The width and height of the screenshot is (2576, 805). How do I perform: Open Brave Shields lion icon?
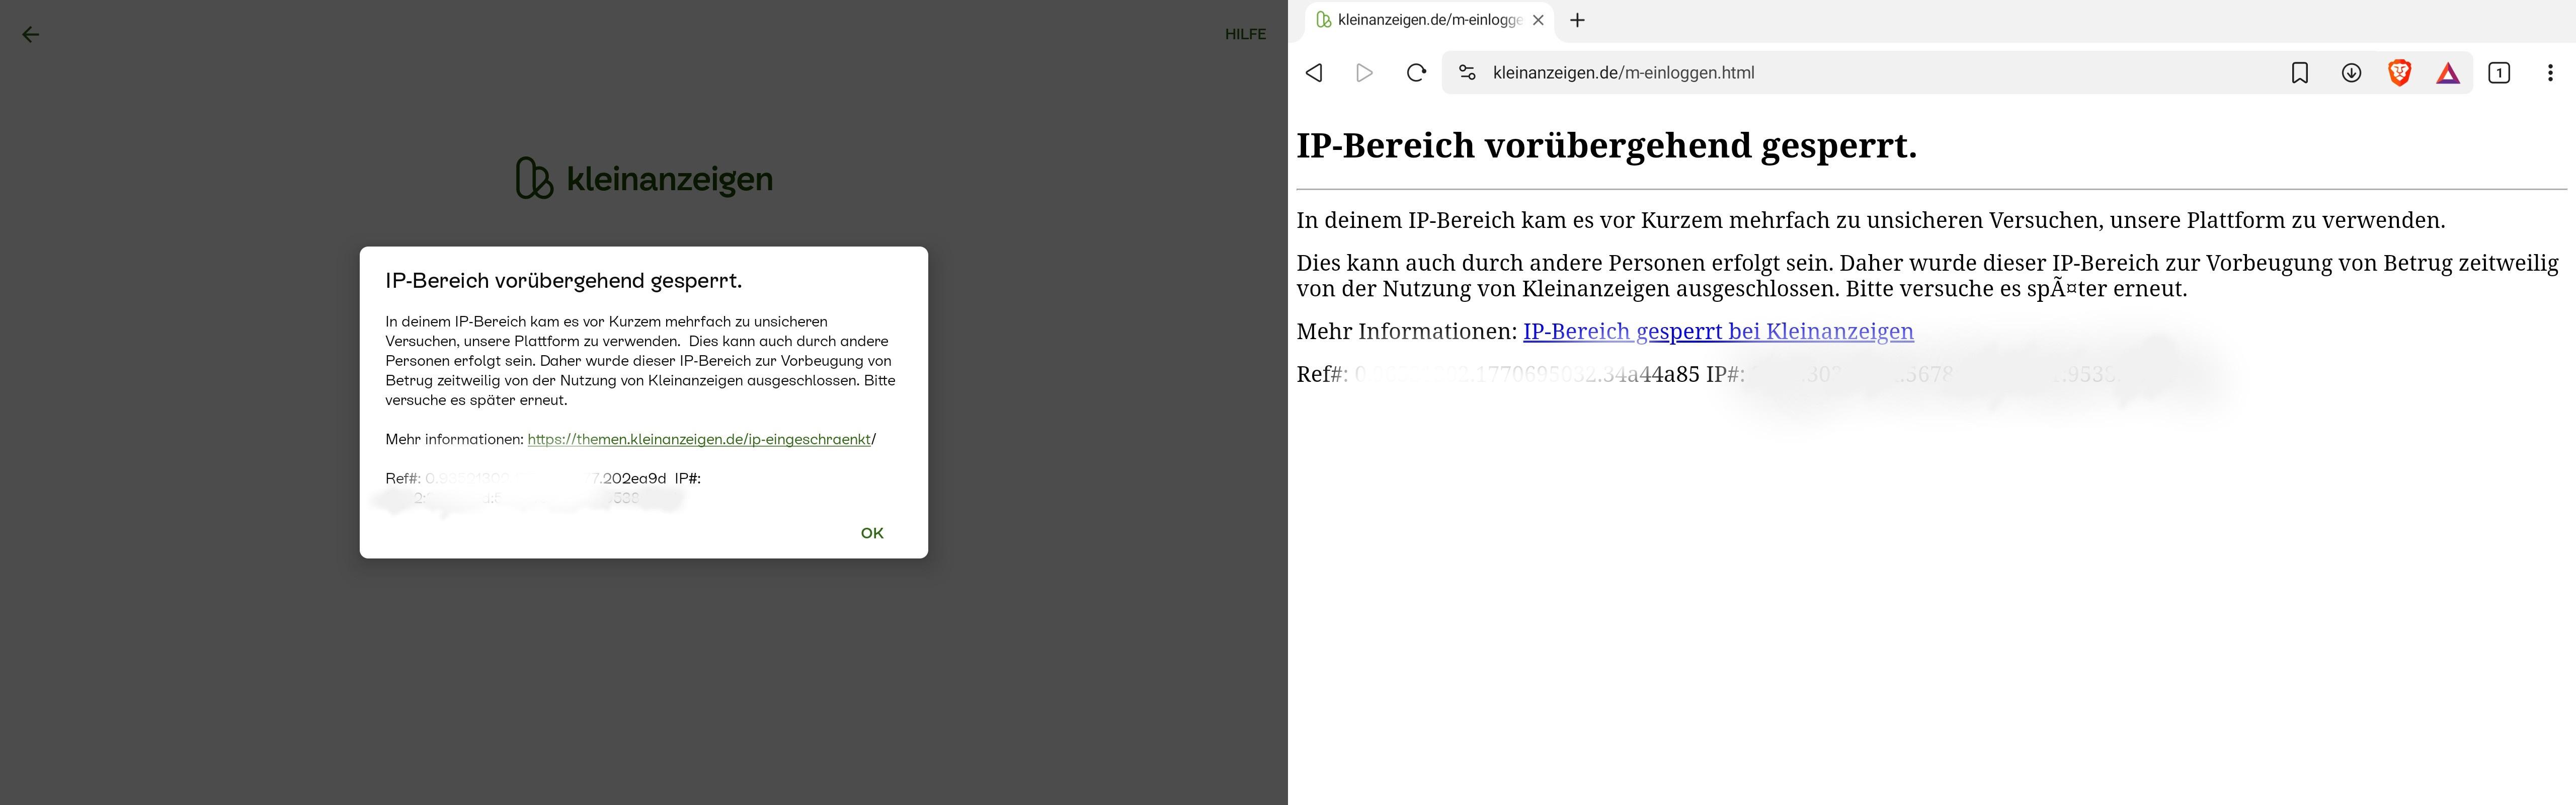point(2399,73)
